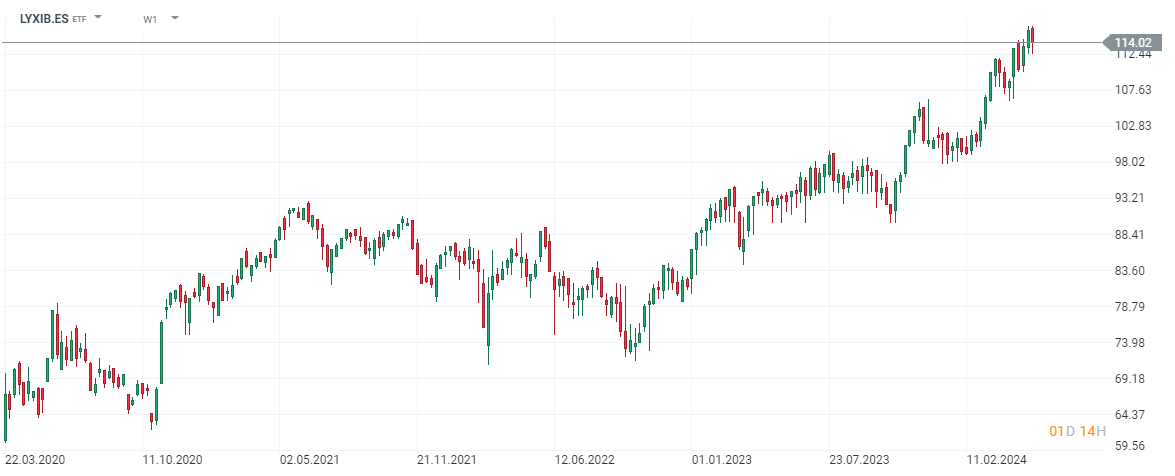
Task: Click the 59.56 lowest price label
Action: (x=1133, y=447)
